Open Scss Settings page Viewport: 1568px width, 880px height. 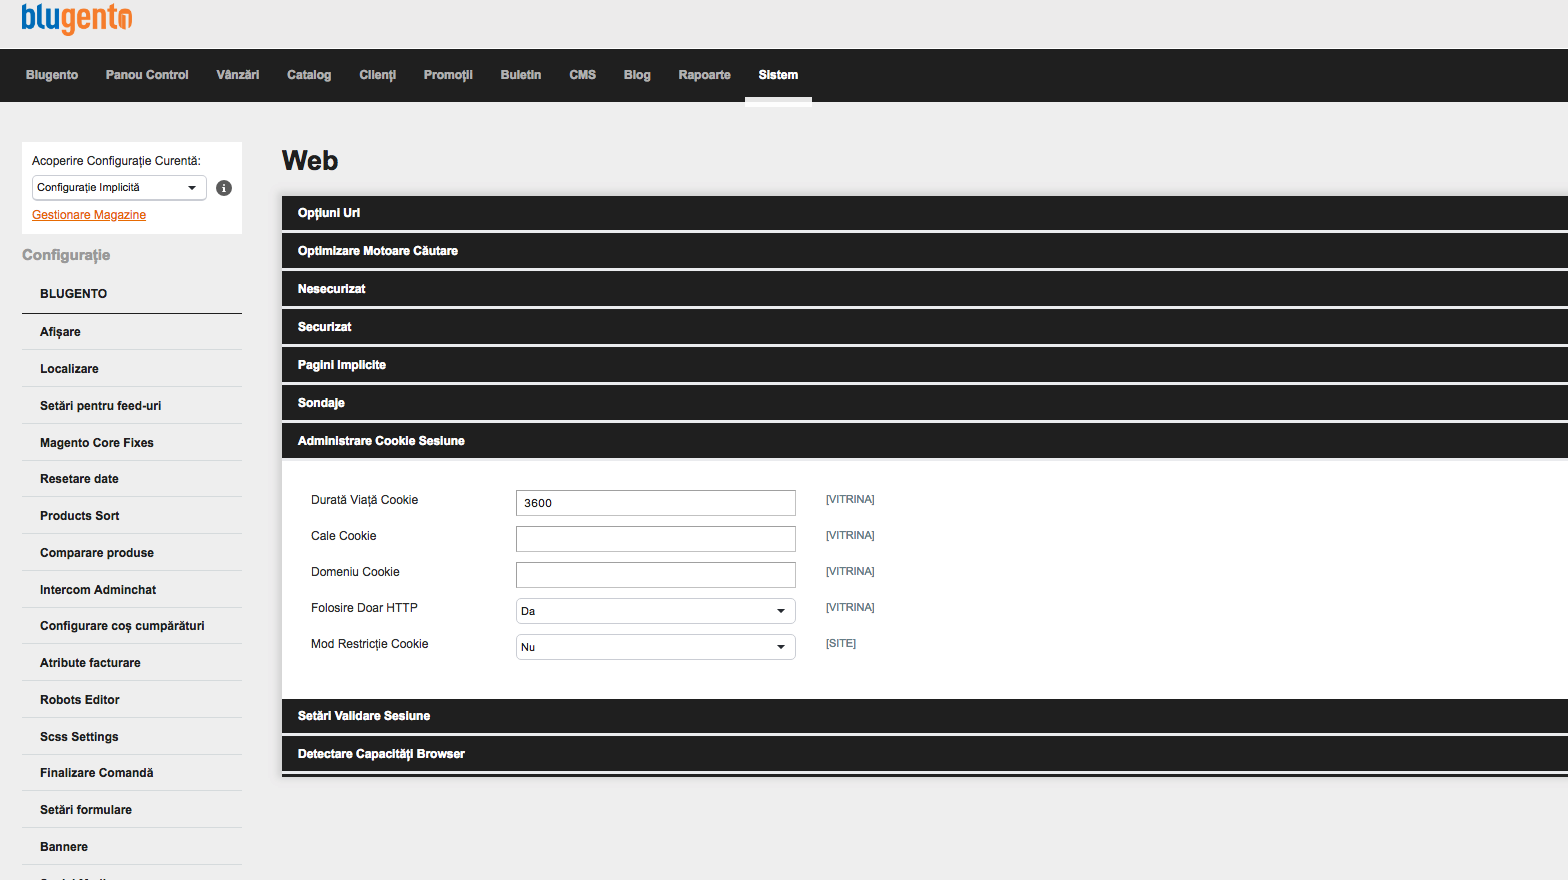click(x=132, y=737)
